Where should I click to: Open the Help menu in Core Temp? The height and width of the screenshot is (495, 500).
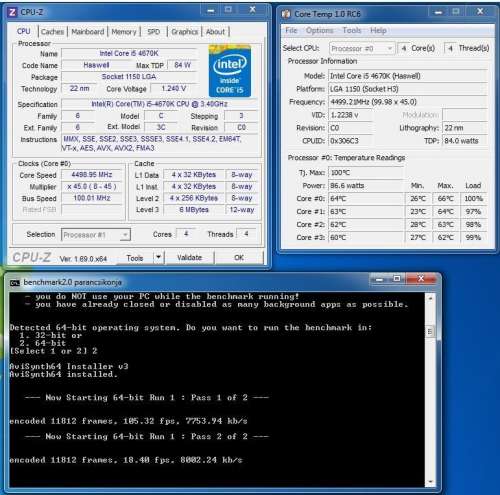[378, 30]
